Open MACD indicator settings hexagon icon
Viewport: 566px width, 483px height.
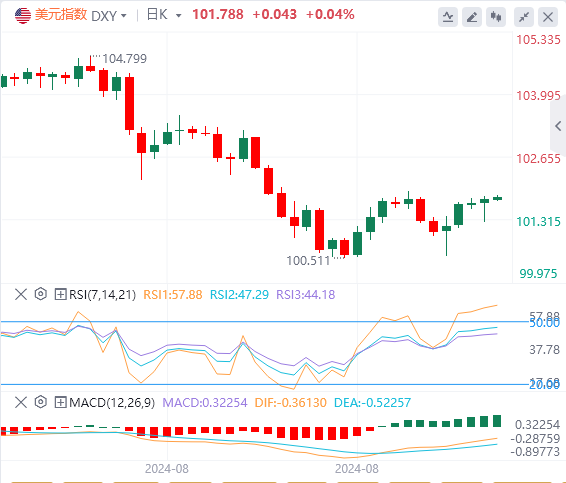pos(41,402)
